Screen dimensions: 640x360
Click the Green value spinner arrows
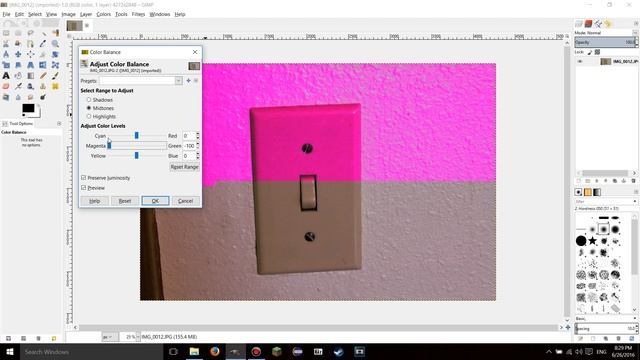point(198,146)
